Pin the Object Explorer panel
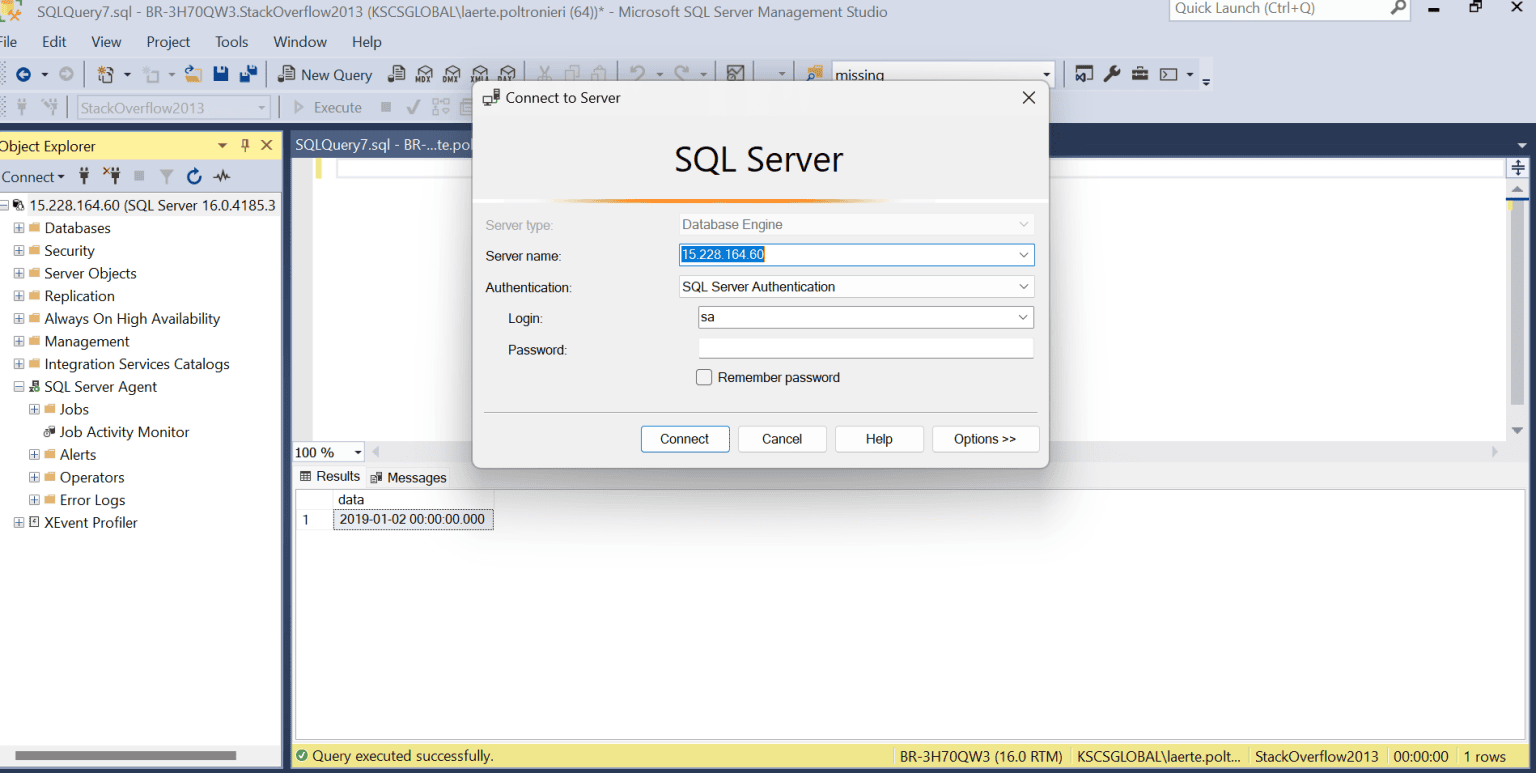This screenshot has width=1536, height=773. coord(244,146)
